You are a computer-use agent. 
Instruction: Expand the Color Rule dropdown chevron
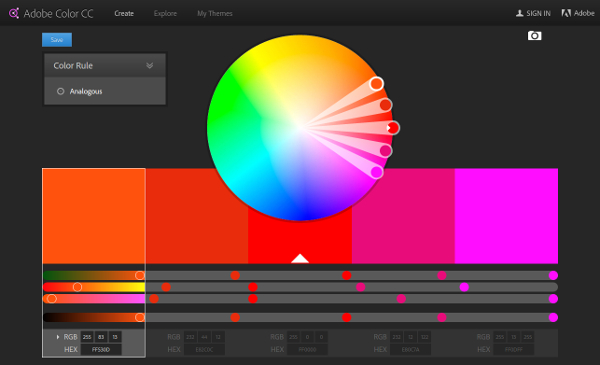pyautogui.click(x=150, y=65)
